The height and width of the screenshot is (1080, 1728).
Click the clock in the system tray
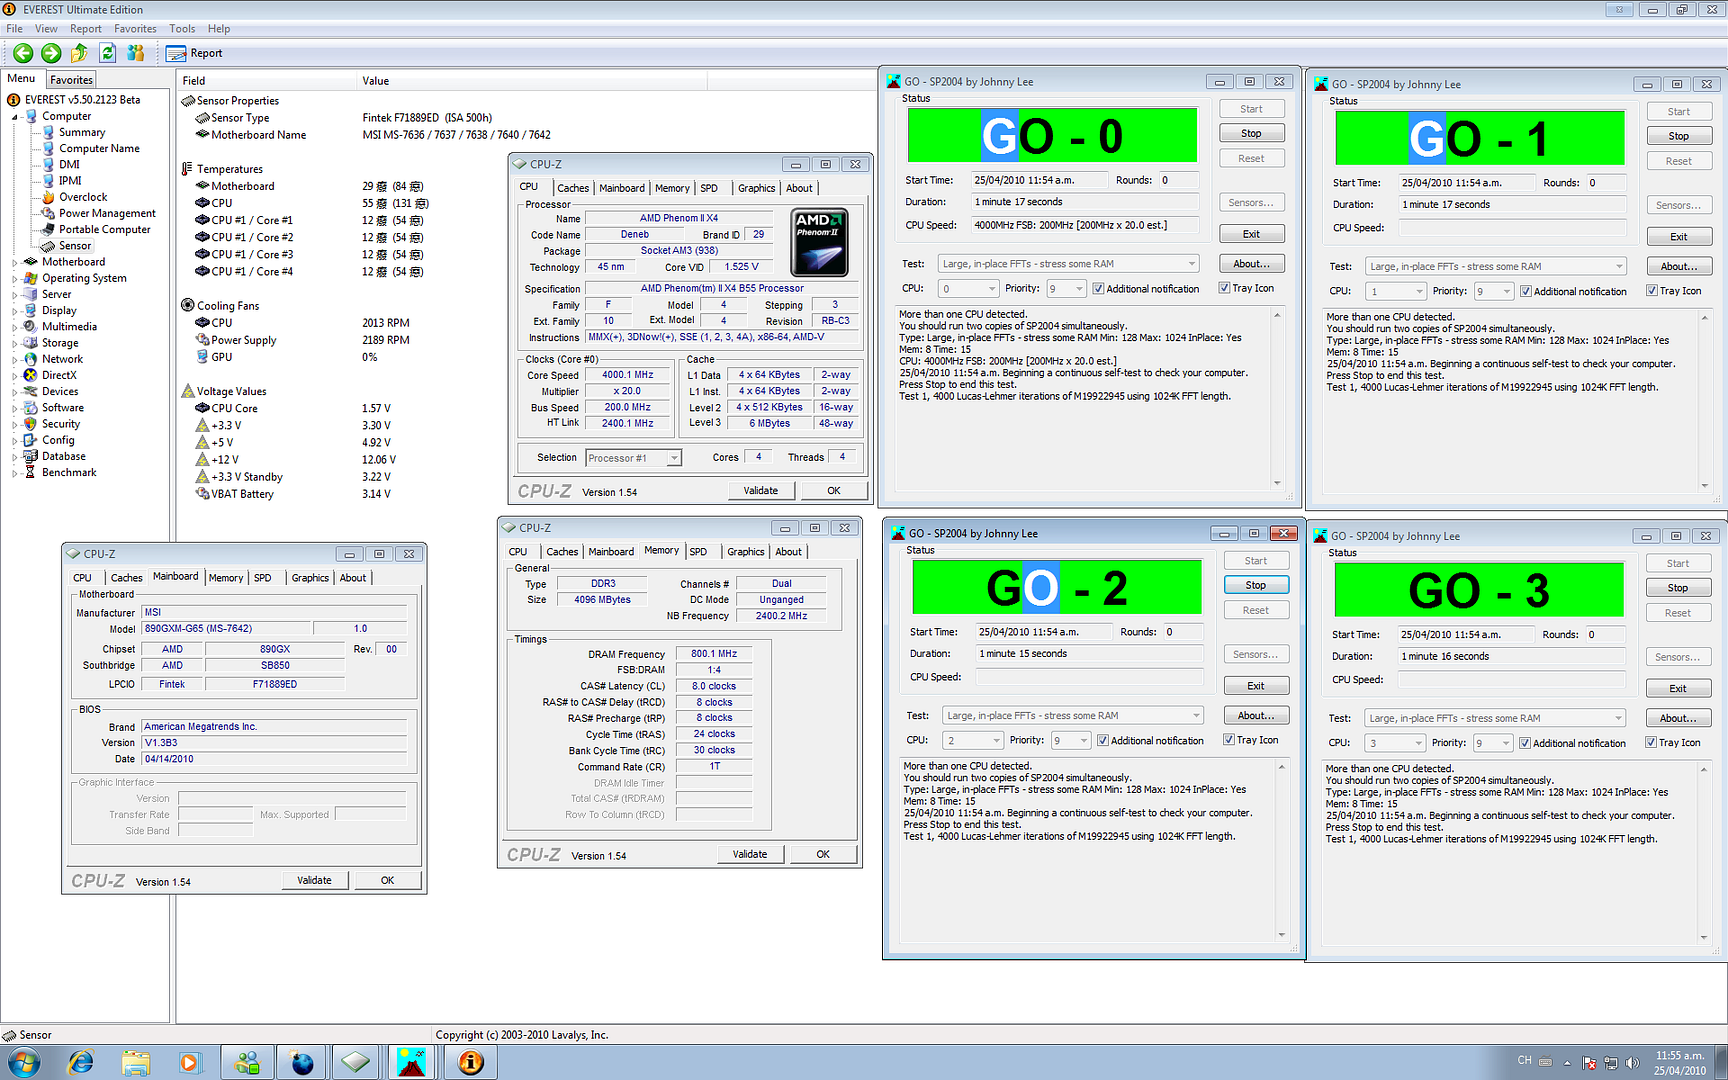1680,1062
